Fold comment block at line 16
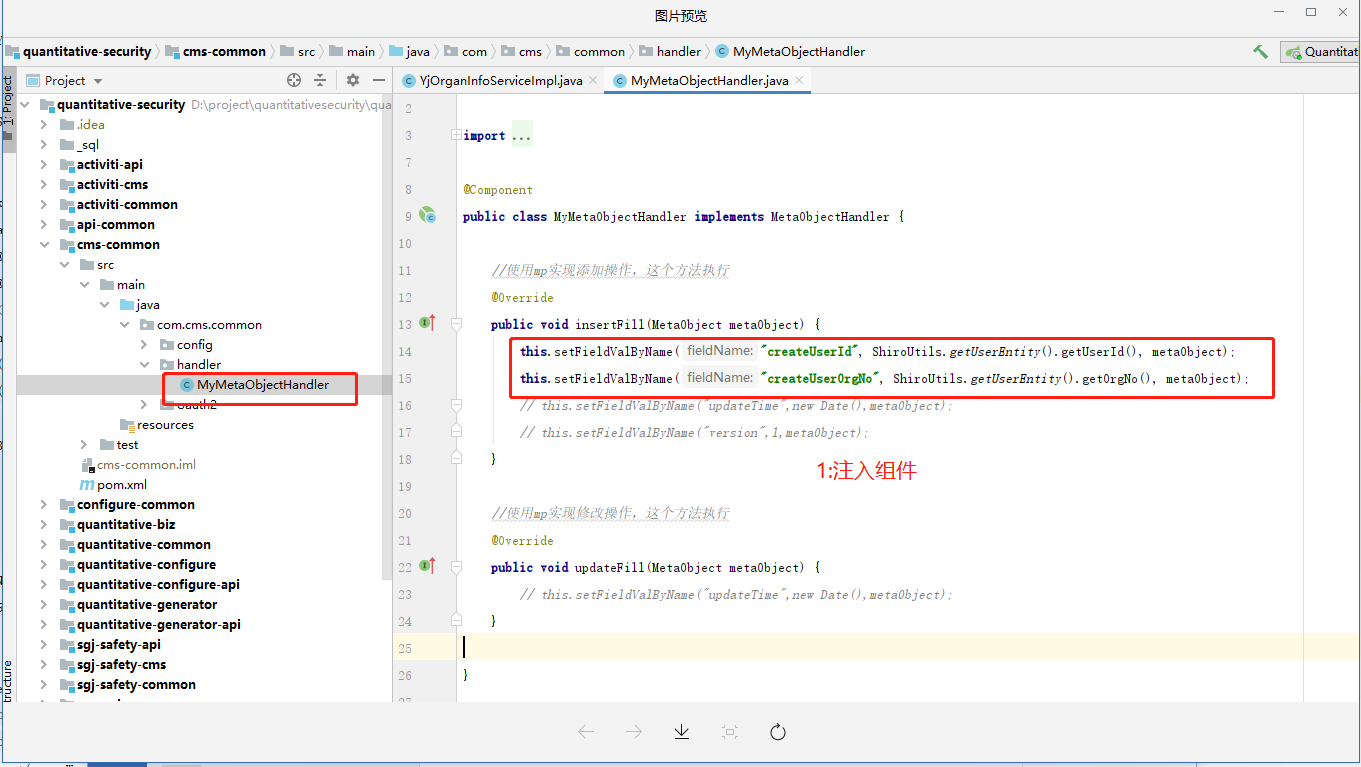The width and height of the screenshot is (1361, 767). (456, 405)
